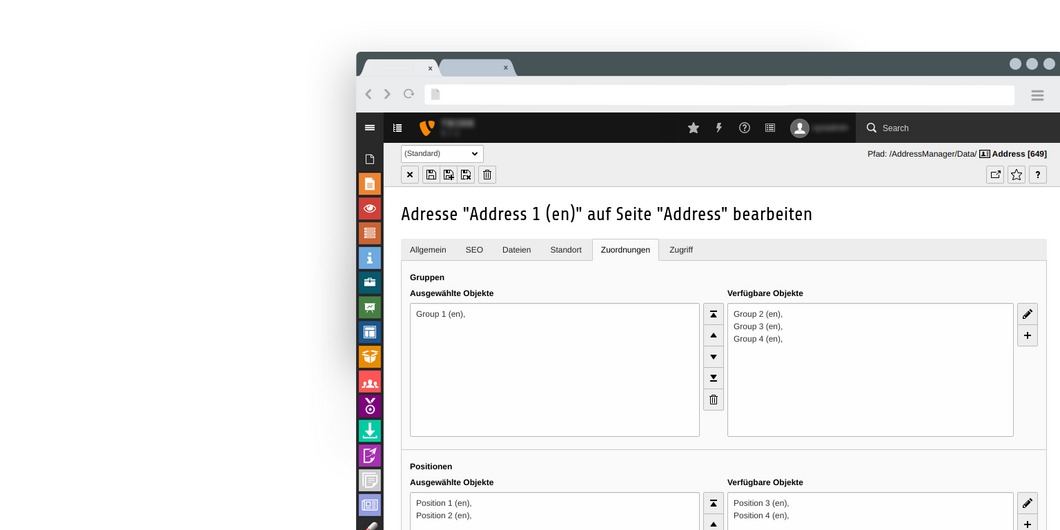
Task: Open record in new window icon
Action: point(995,174)
